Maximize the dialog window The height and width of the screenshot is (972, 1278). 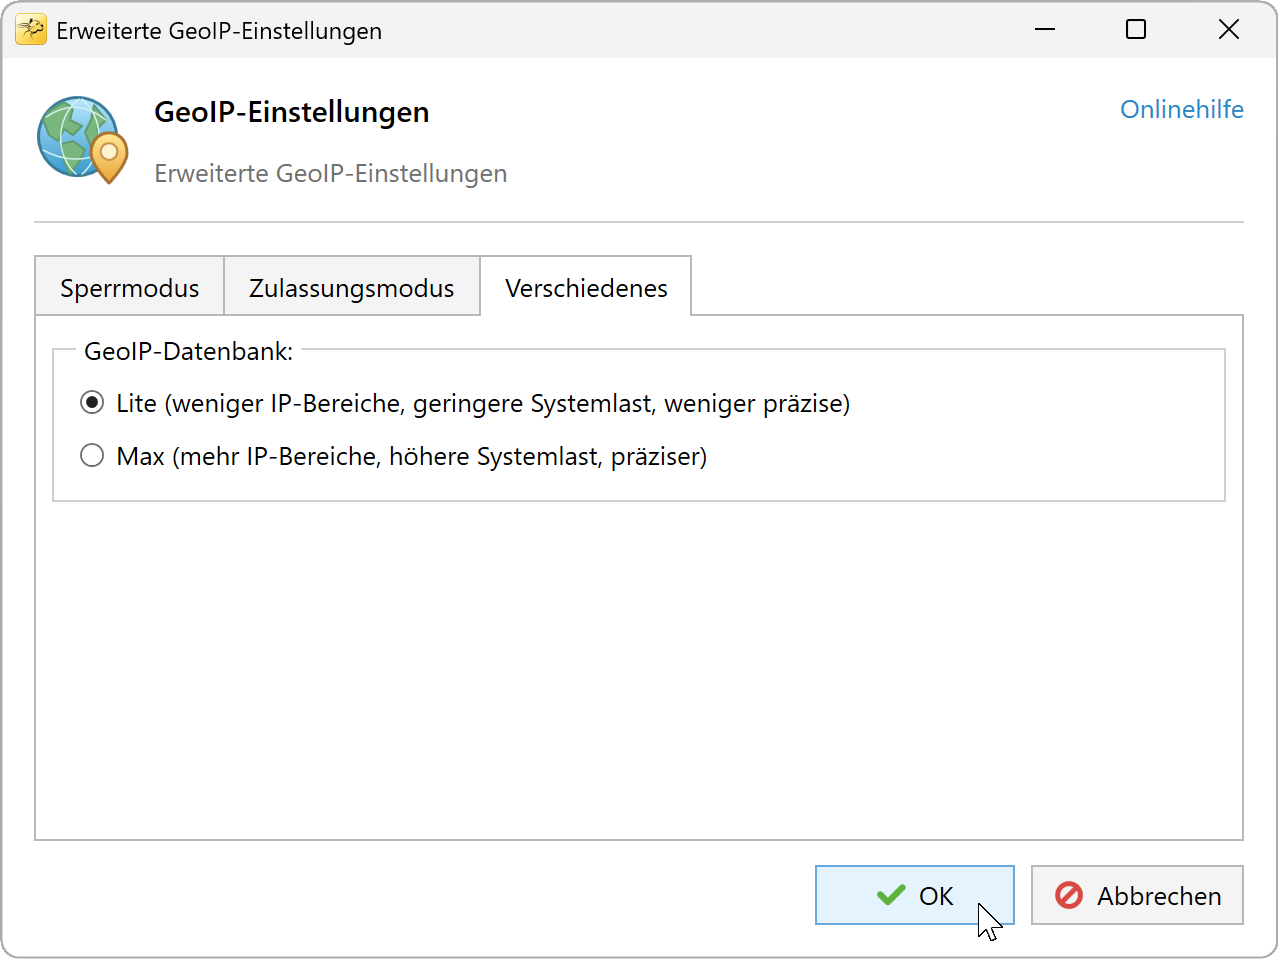[x=1136, y=30]
